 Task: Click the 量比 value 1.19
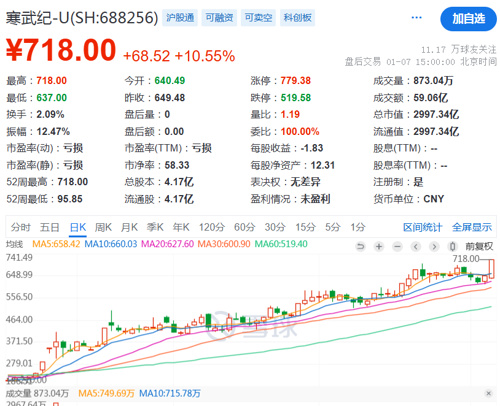click(290, 114)
